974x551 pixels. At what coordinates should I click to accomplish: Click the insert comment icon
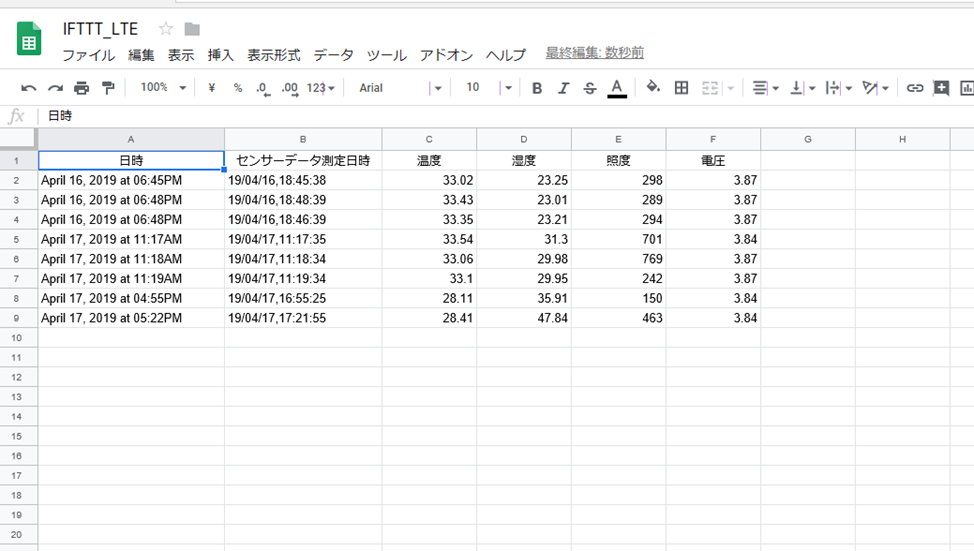(x=941, y=88)
